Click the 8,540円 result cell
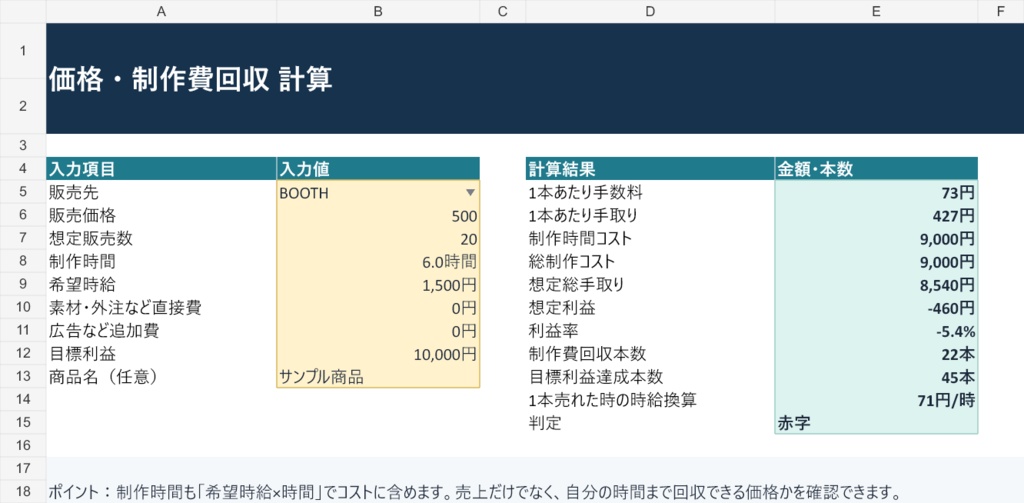 coord(876,285)
